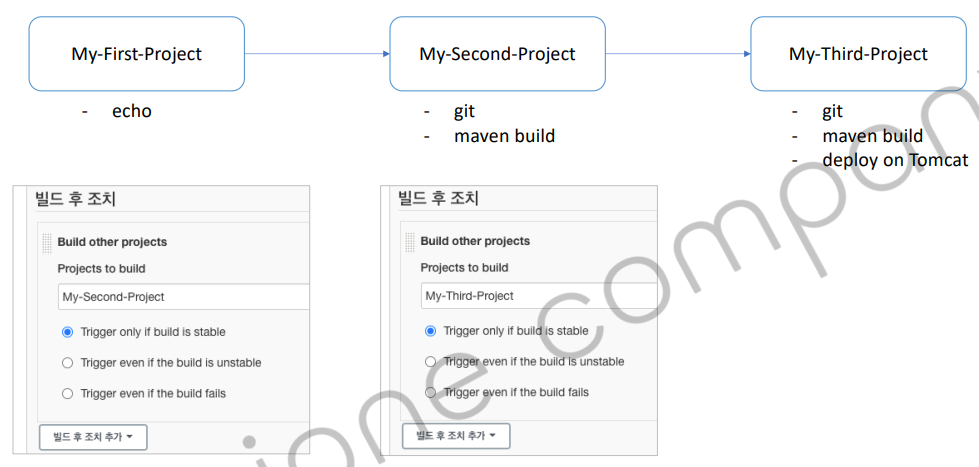Click the My-Third-Project diagram box
Viewport: 979px width, 467px height.
[857, 54]
